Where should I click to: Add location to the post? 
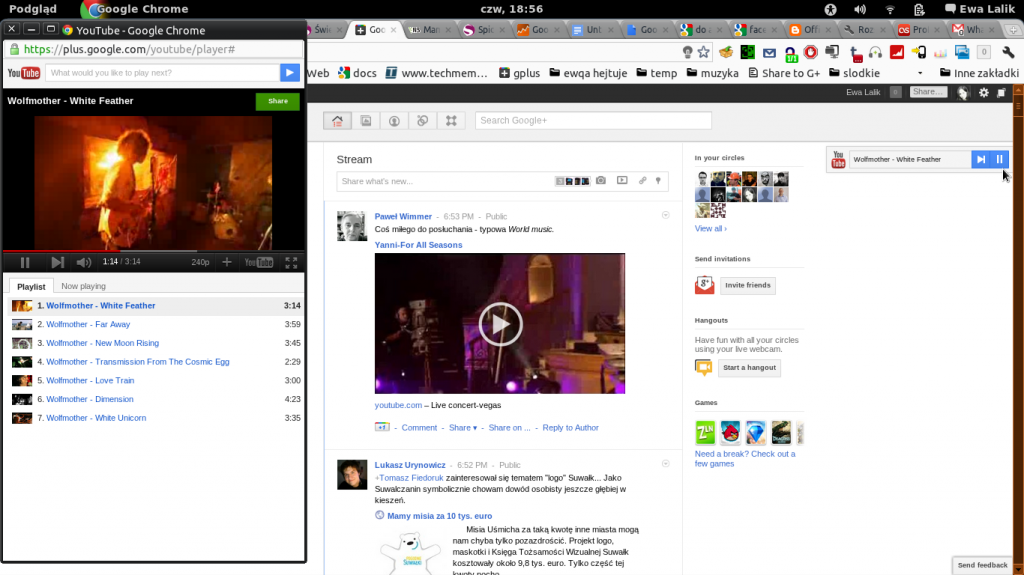pyautogui.click(x=658, y=180)
